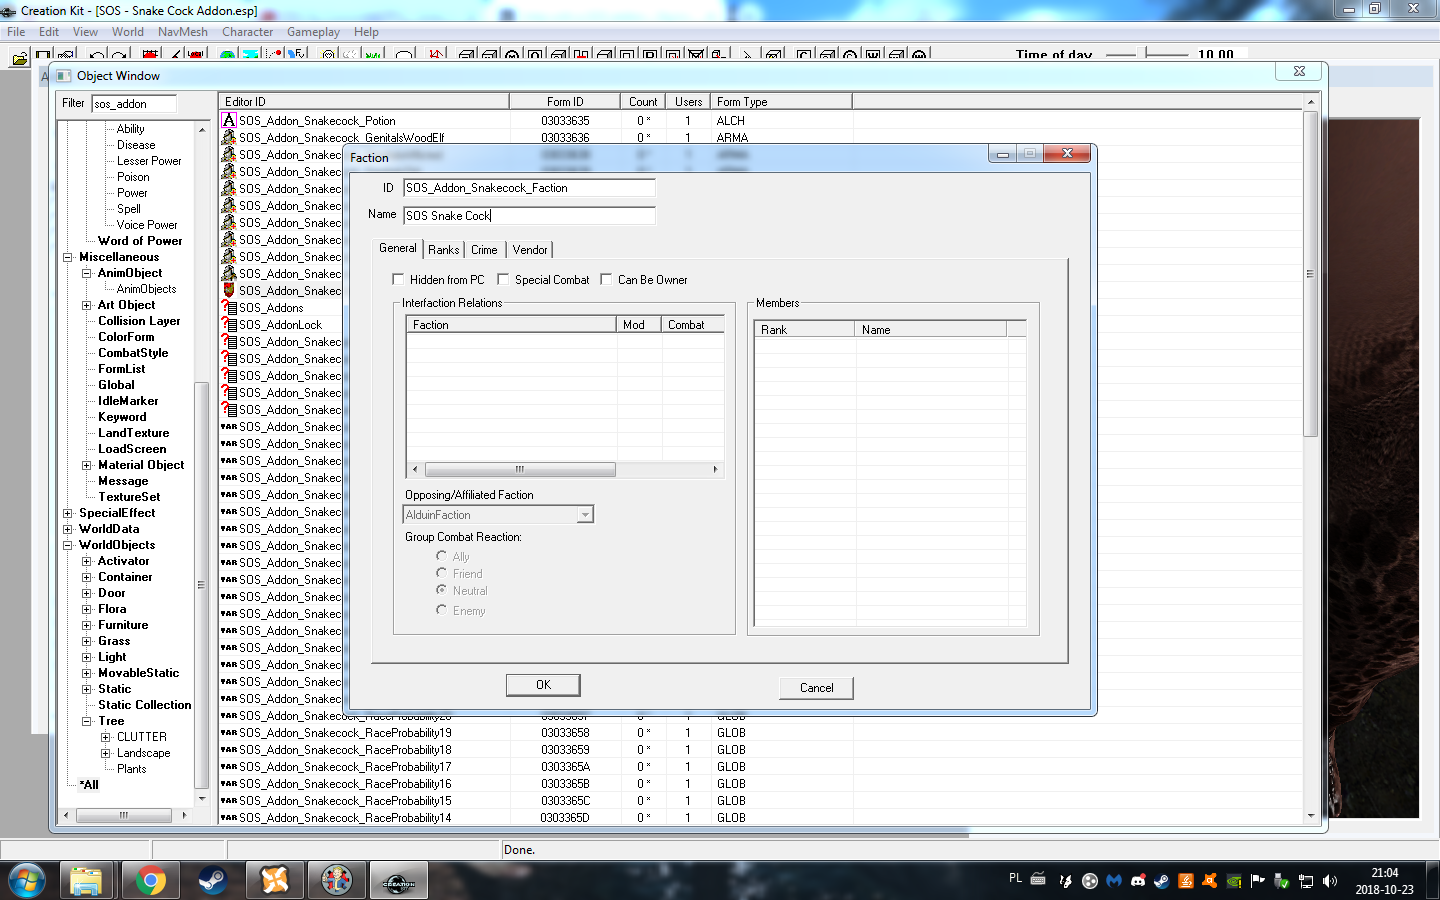Image resolution: width=1440 pixels, height=900 pixels.
Task: Switch to the Ranks tab
Action: click(x=444, y=250)
